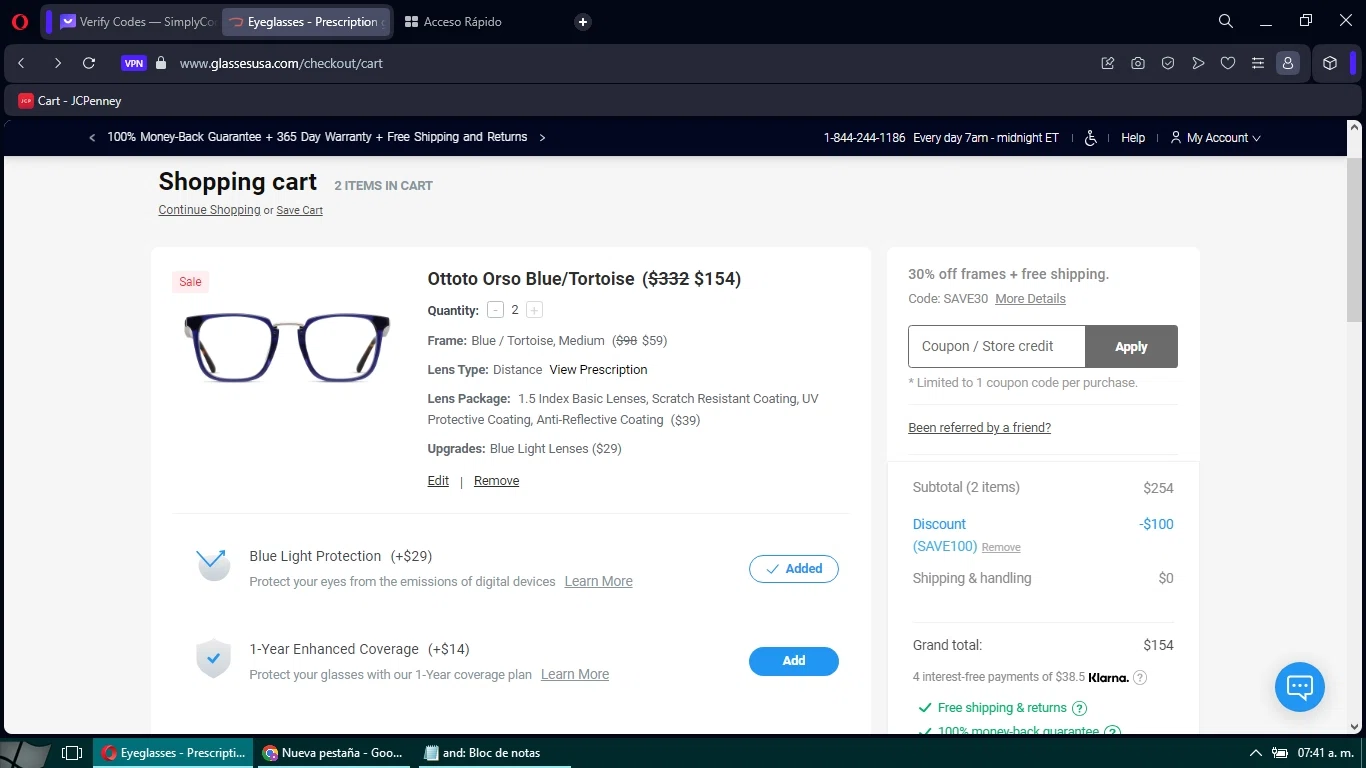Open Task View on the taskbar
The image size is (1366, 768).
[72, 753]
